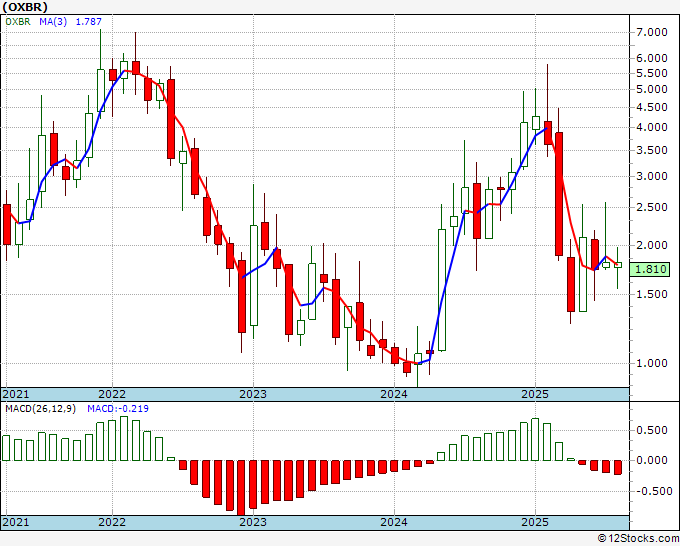
Task: Click 2025 on the price chart timeline
Action: [x=535, y=394]
